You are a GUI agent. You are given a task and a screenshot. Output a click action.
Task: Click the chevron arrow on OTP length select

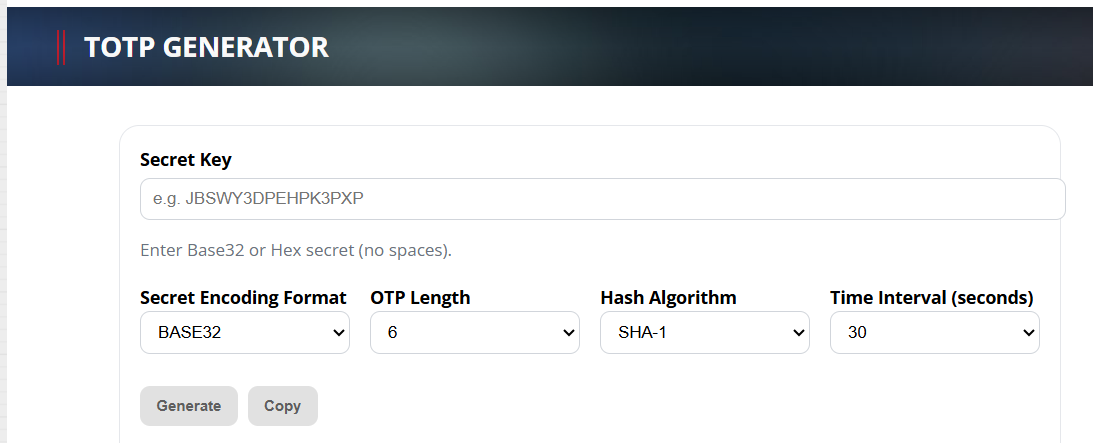click(x=567, y=333)
